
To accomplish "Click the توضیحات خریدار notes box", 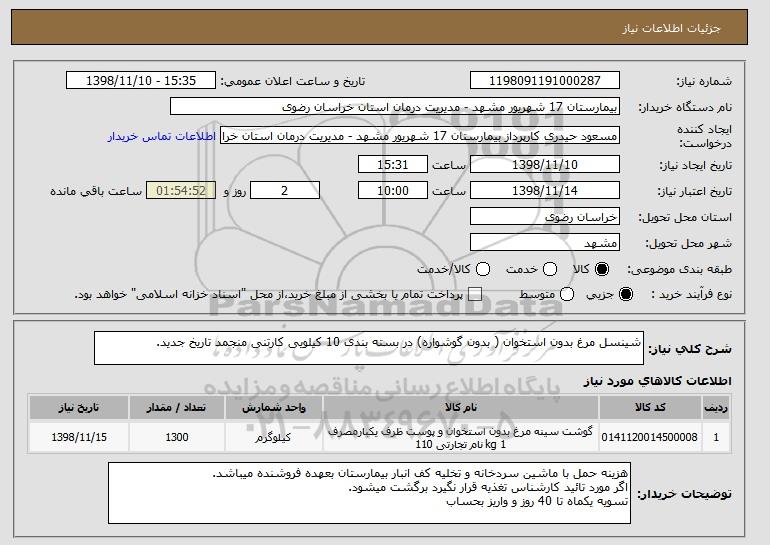I will tap(369, 493).
